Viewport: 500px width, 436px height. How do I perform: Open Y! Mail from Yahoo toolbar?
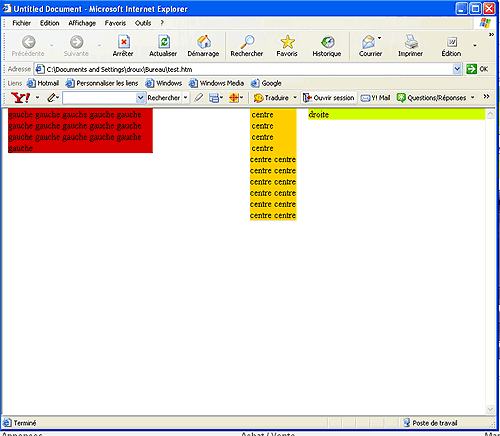click(375, 98)
